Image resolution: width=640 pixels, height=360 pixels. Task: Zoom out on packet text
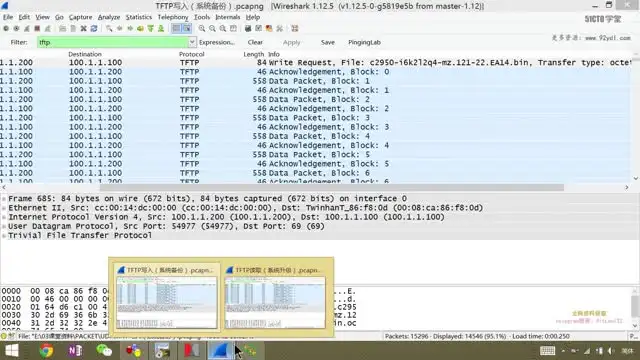212,29
